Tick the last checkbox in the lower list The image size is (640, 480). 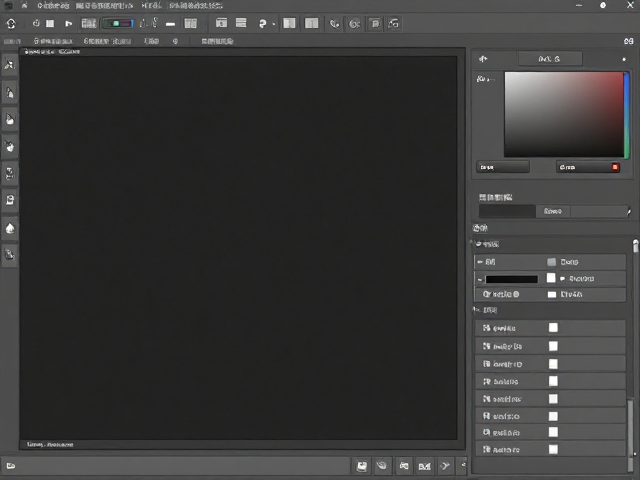553,449
